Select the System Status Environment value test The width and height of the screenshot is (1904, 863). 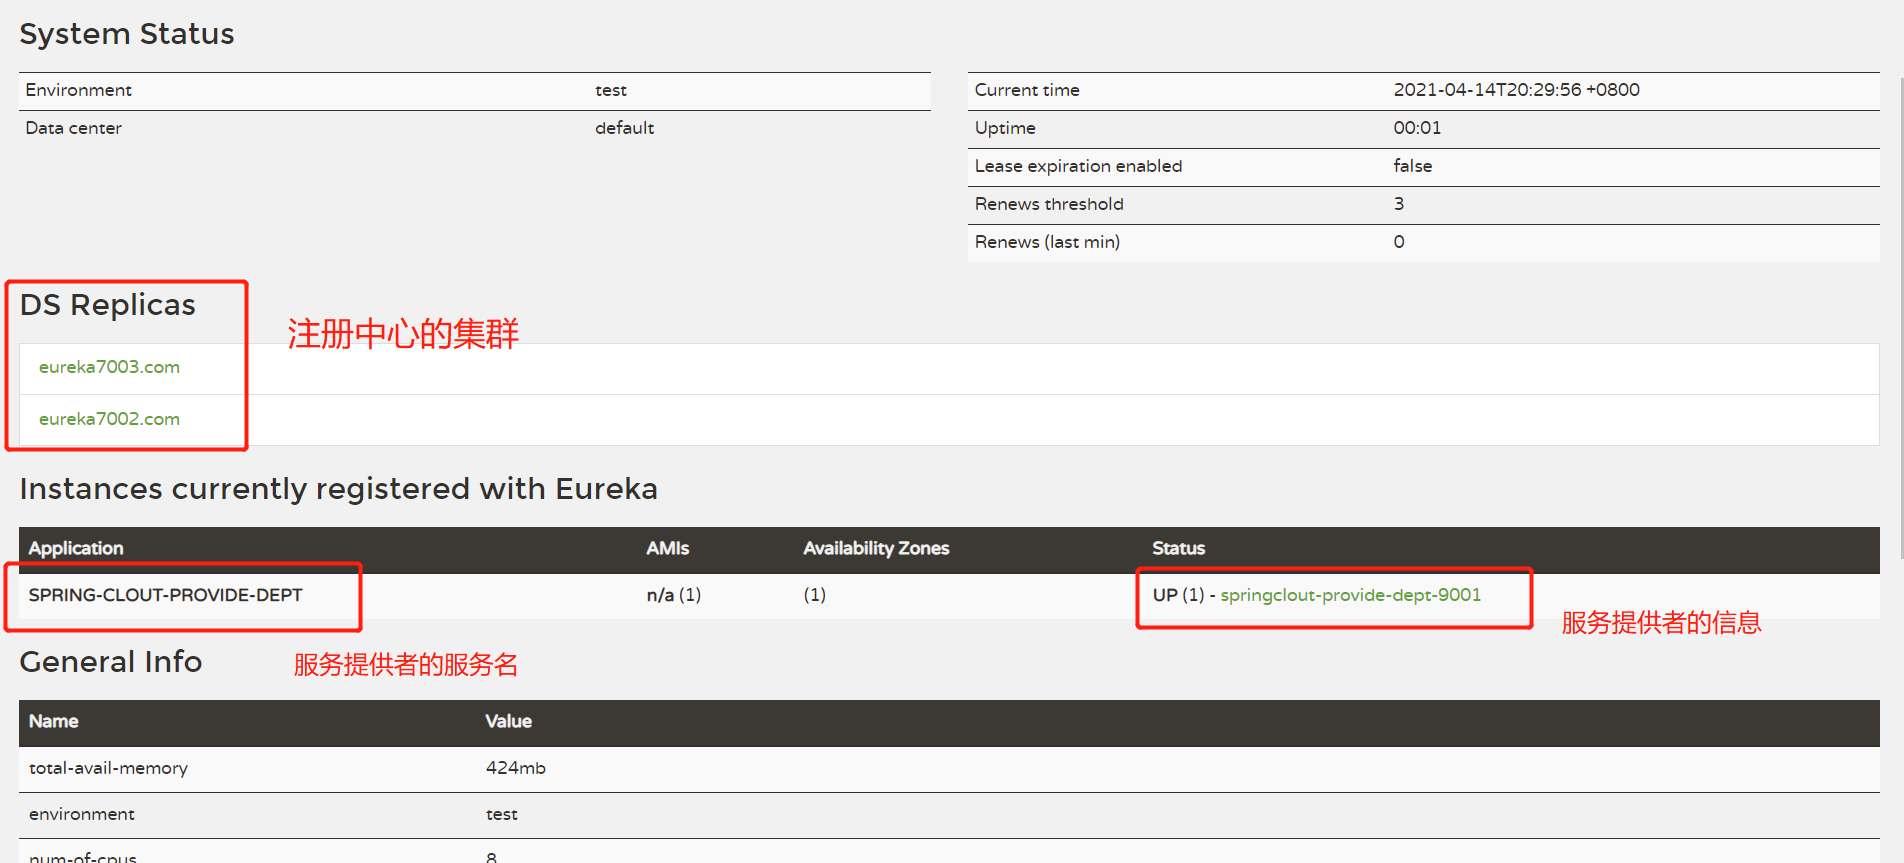point(611,90)
